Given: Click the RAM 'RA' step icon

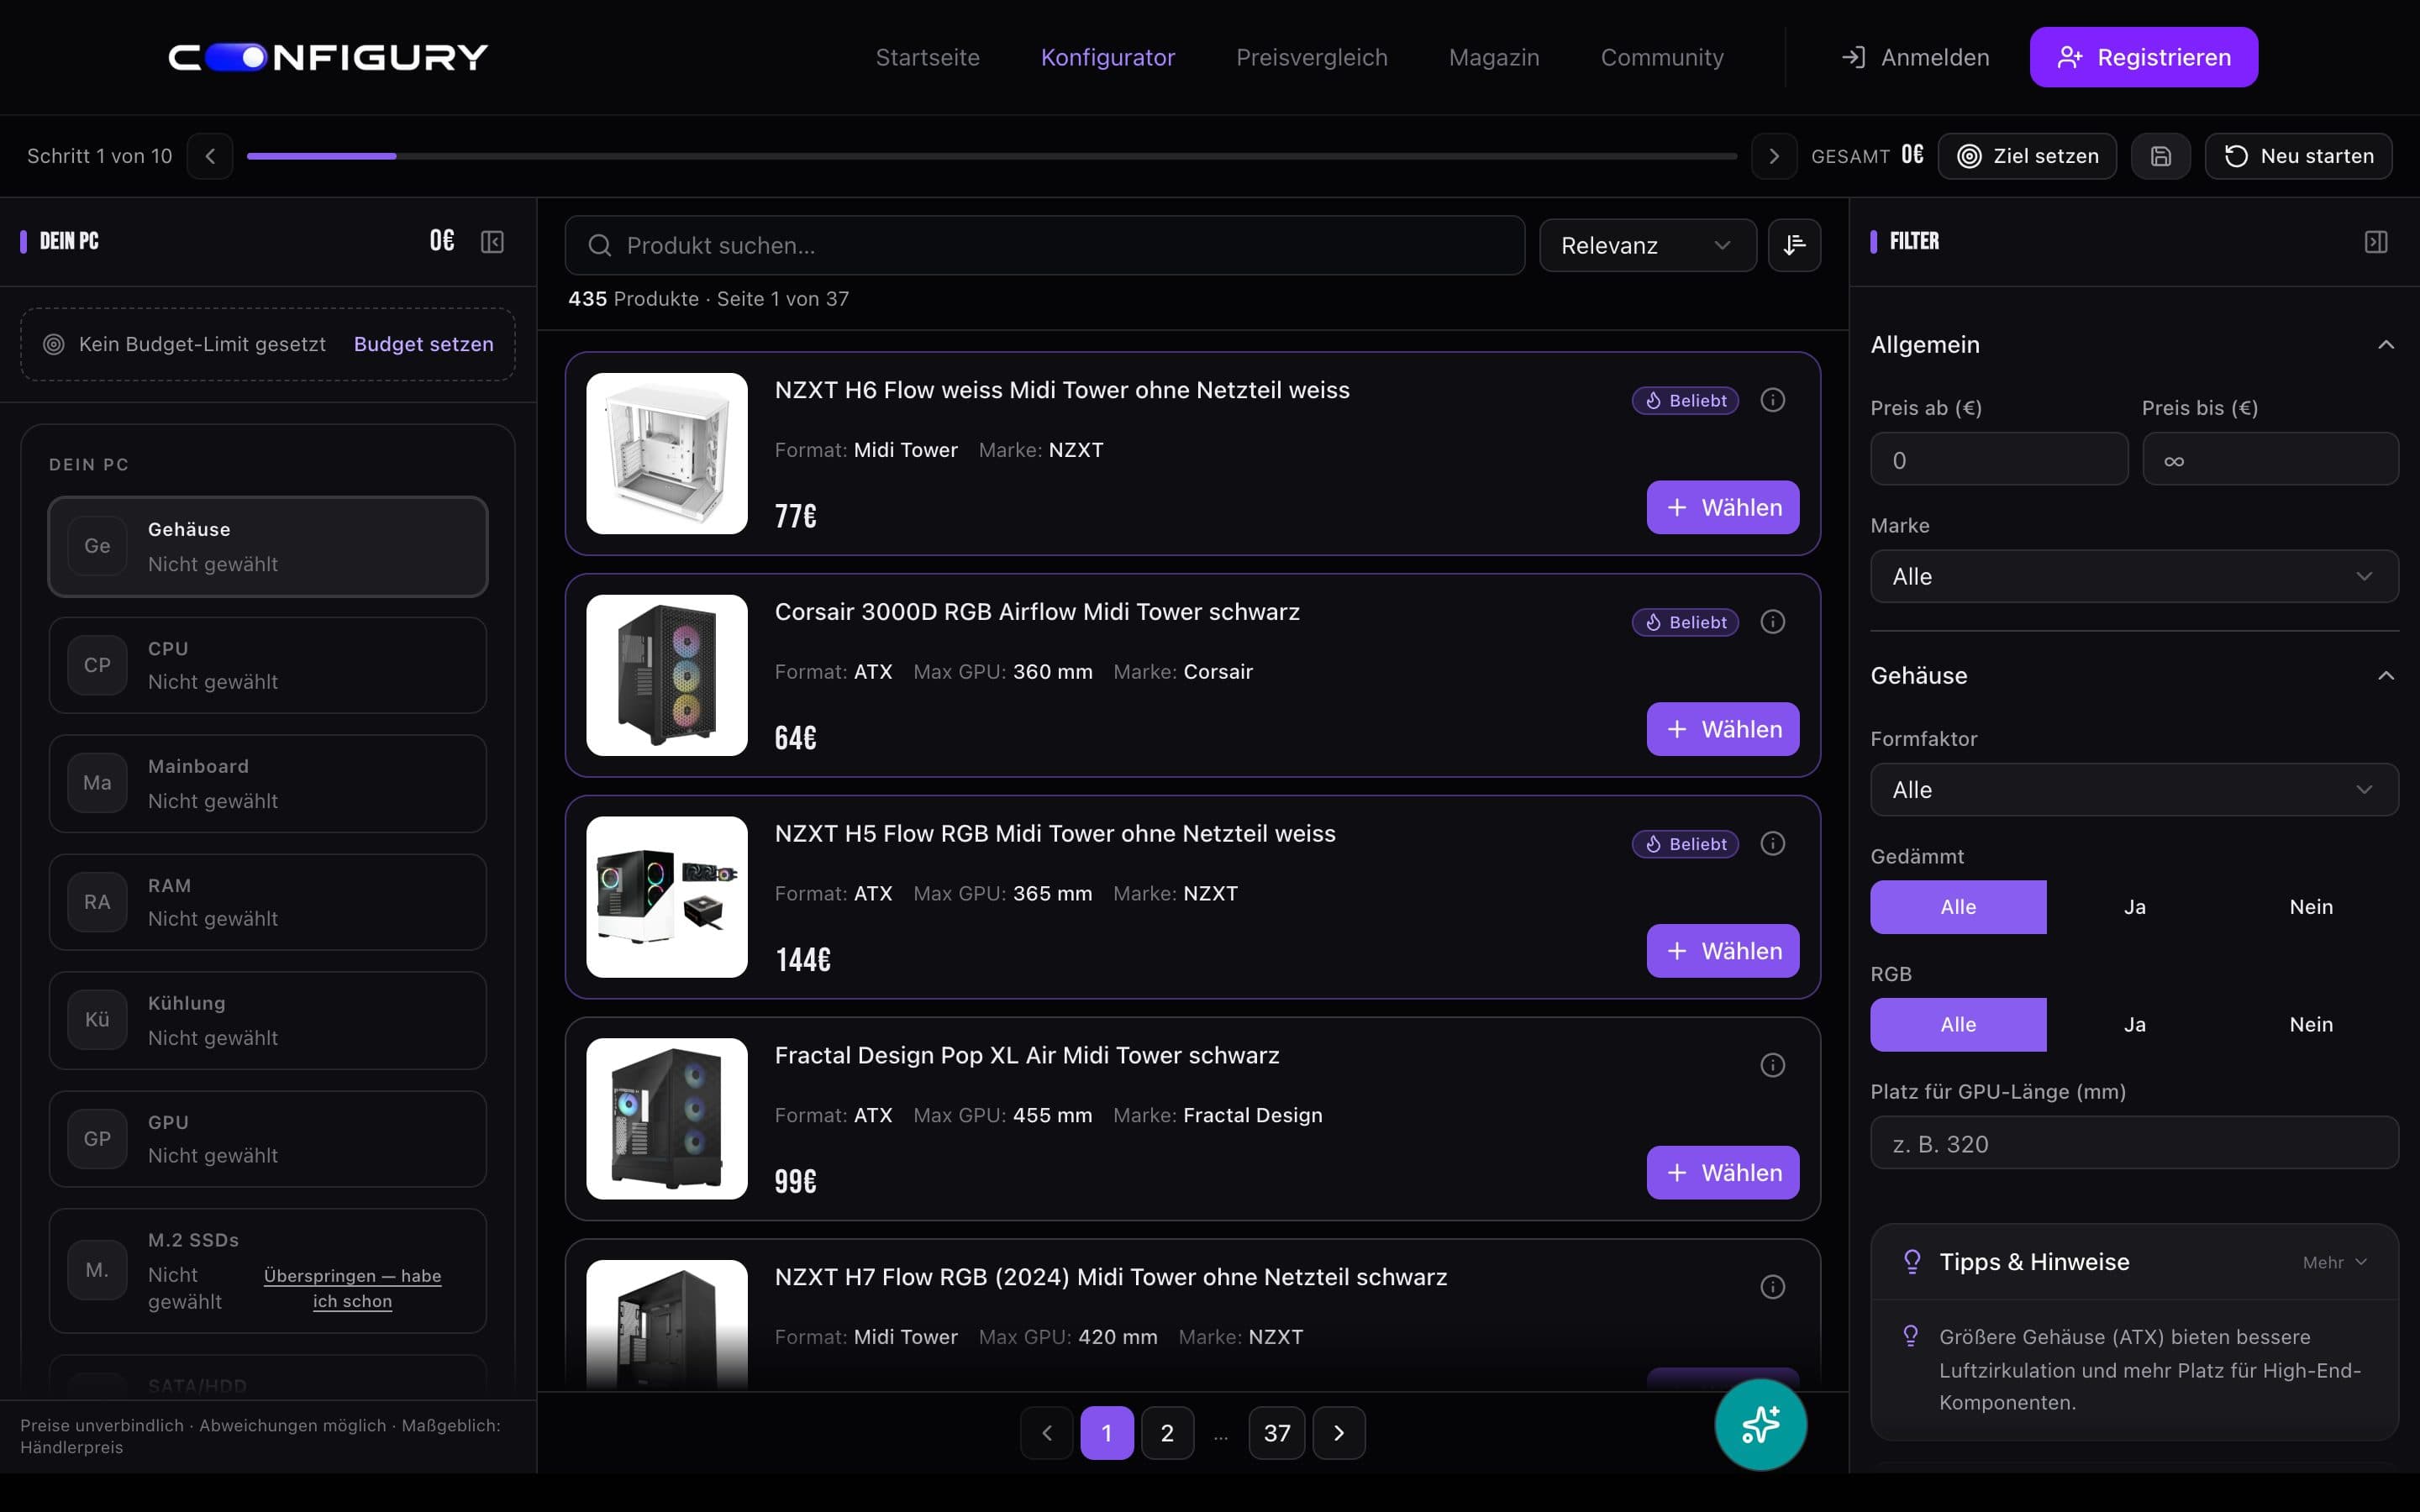Looking at the screenshot, I should tap(97, 902).
